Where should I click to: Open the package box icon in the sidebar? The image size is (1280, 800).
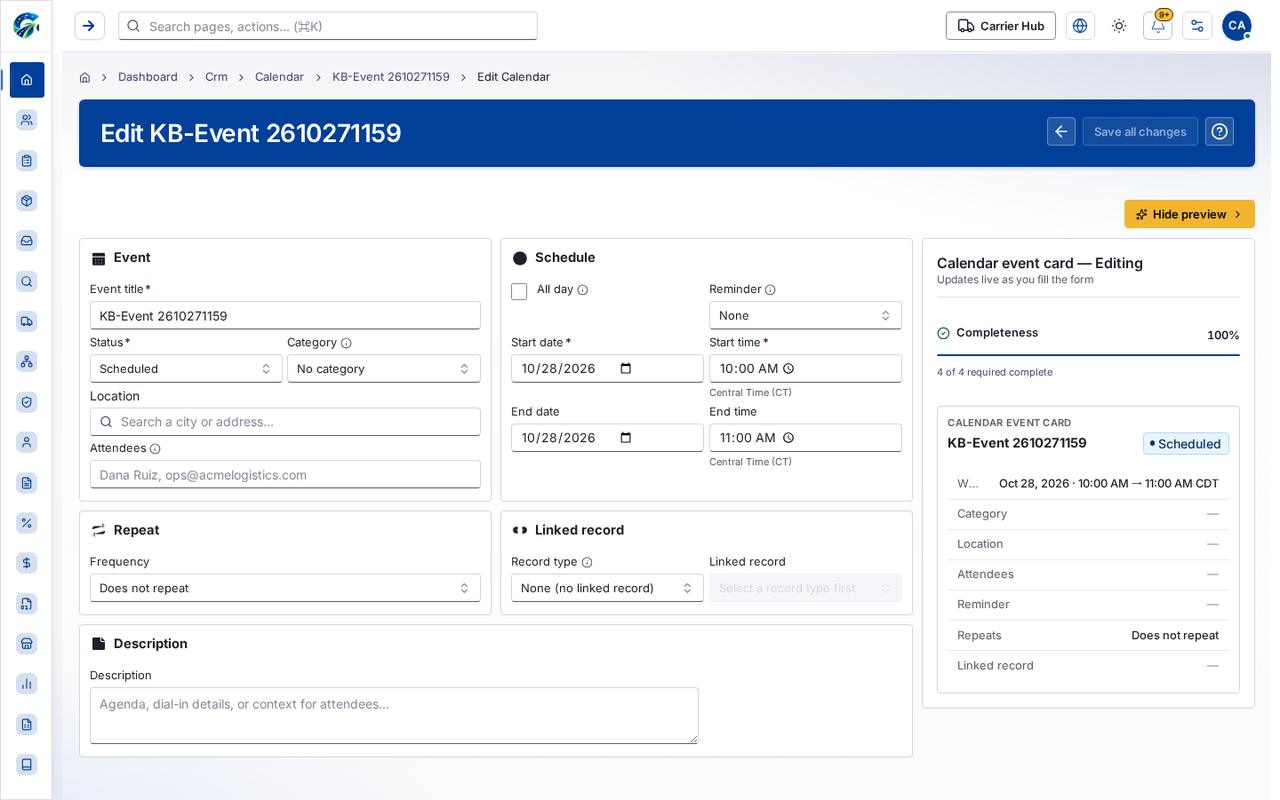[27, 200]
